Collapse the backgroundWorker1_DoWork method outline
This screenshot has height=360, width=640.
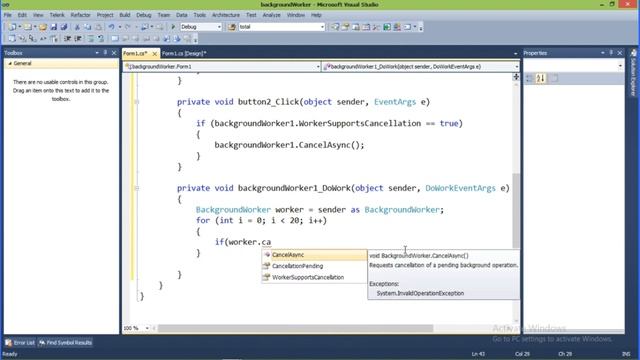coord(137,188)
